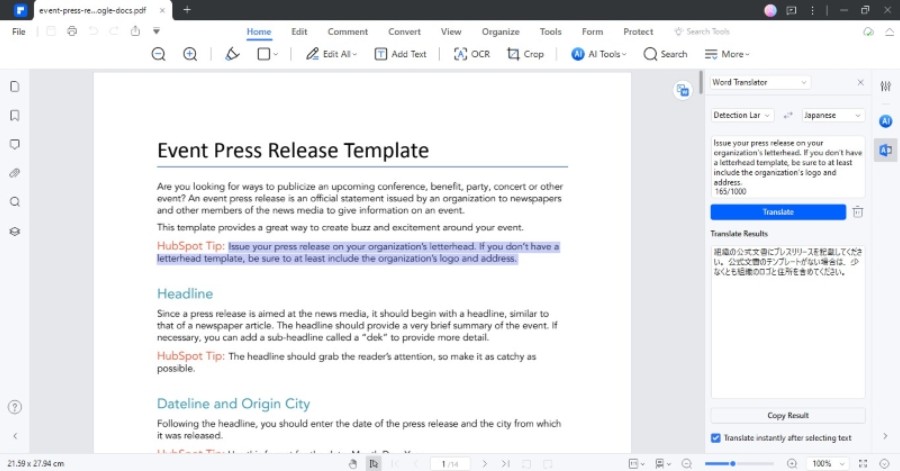The width and height of the screenshot is (900, 471).
Task: Click the document vertical scrollbar
Action: [700, 83]
